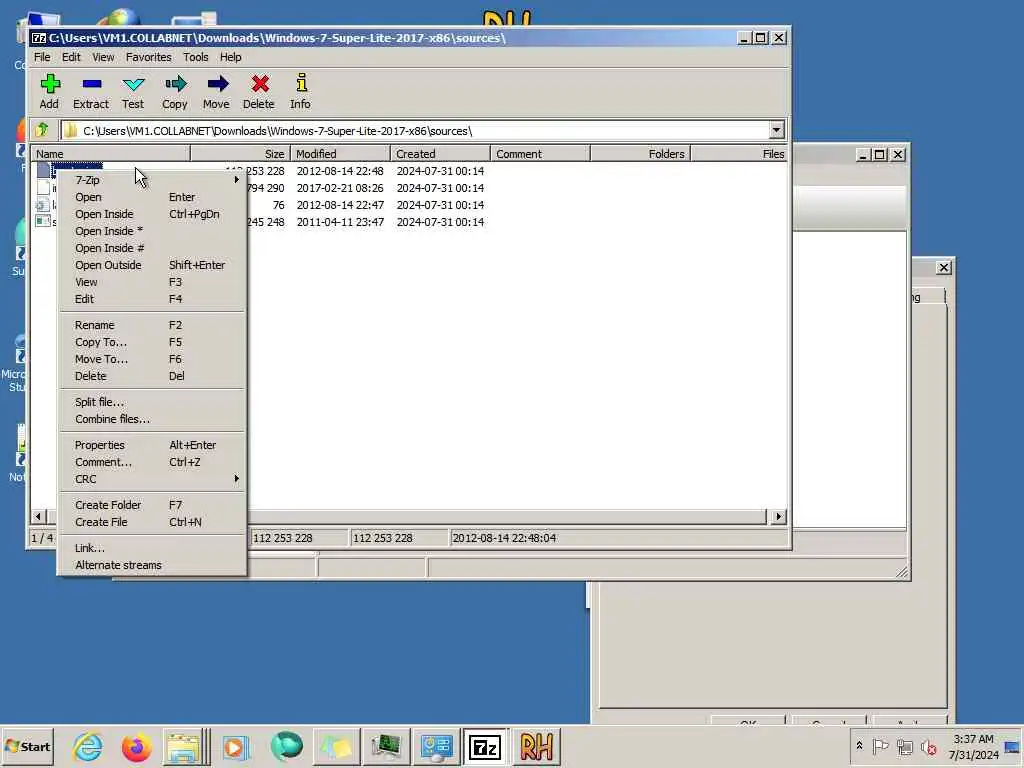Go up one folder level
The height and width of the screenshot is (768, 1024).
tap(42, 130)
